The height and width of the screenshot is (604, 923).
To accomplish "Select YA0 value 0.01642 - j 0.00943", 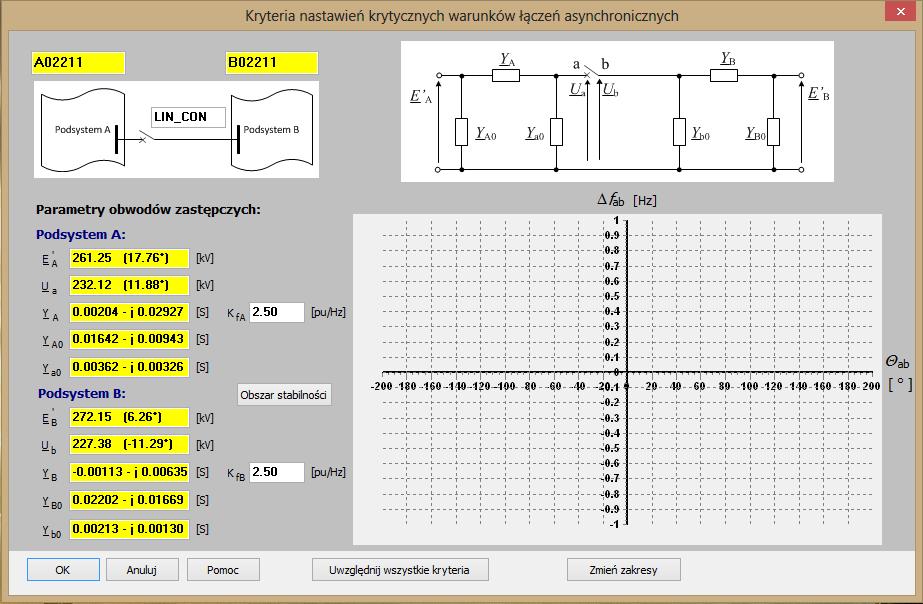I will (130, 339).
